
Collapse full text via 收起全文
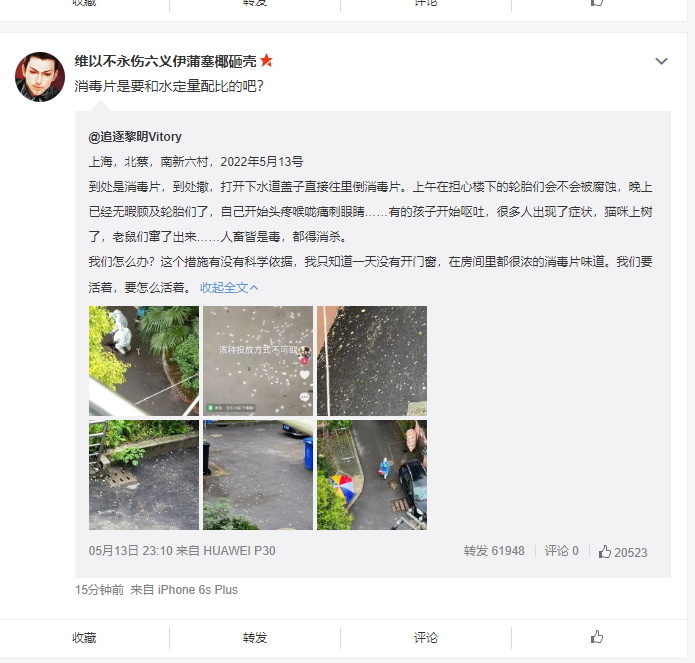tap(229, 288)
